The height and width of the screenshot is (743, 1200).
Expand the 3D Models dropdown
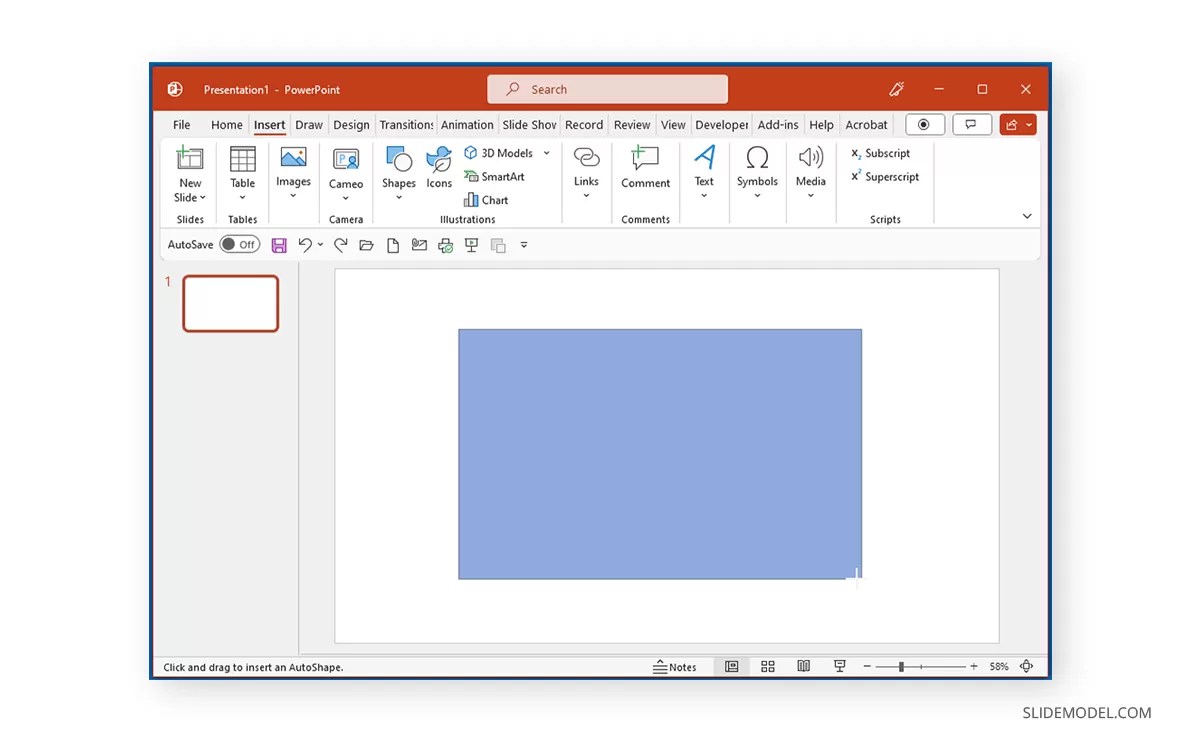tap(546, 152)
